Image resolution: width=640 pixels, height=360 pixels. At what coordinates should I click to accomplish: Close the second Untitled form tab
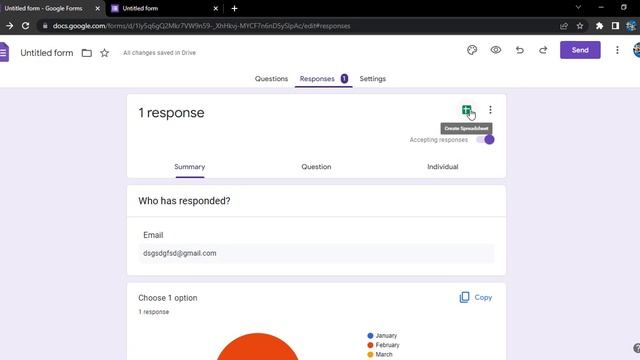[216, 8]
